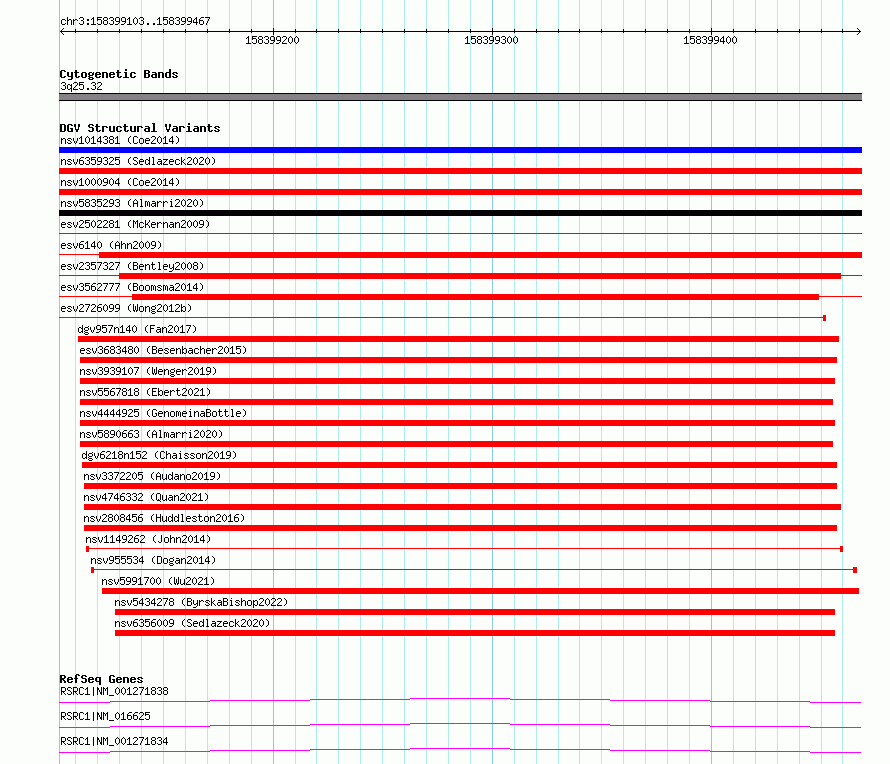Viewport: 890px width, 764px height.
Task: Click esv2726099 (Wong2012b) label
Action: click(x=126, y=308)
